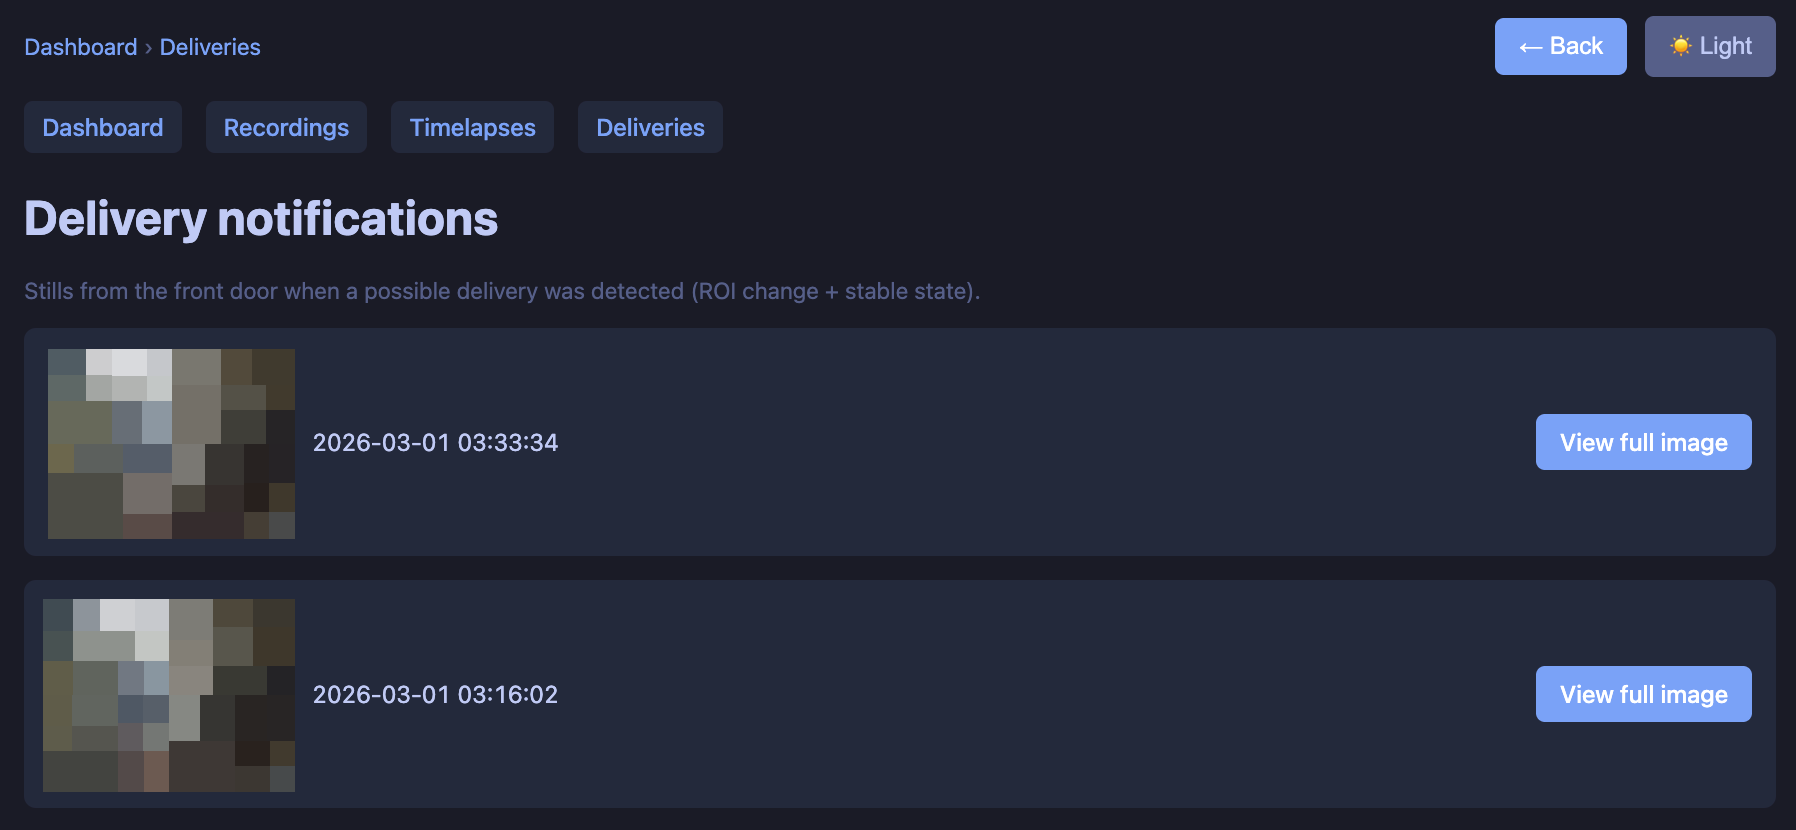Open the Deliveries nav tab
Viewport: 1796px width, 830px height.
(650, 127)
